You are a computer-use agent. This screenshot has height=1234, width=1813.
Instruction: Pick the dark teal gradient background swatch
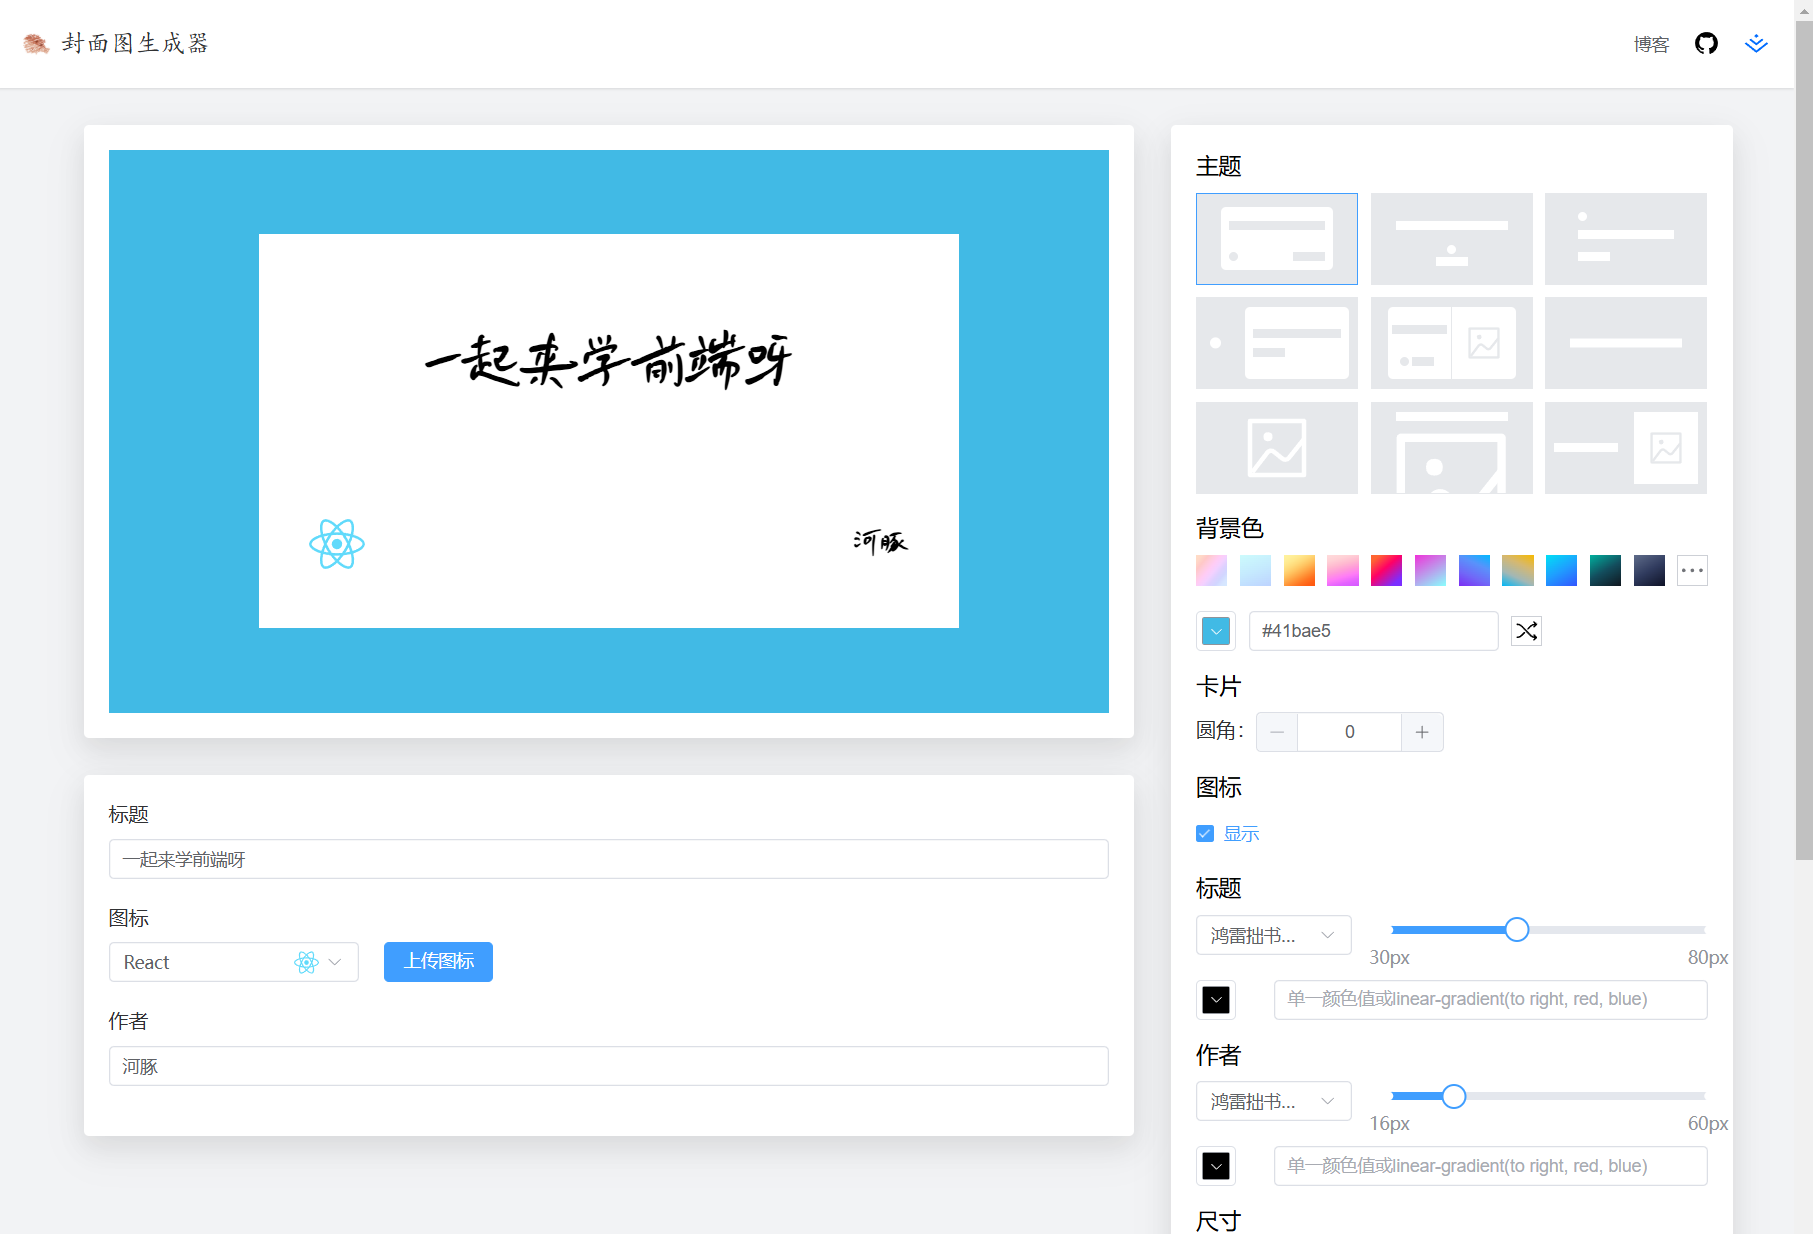click(x=1605, y=571)
